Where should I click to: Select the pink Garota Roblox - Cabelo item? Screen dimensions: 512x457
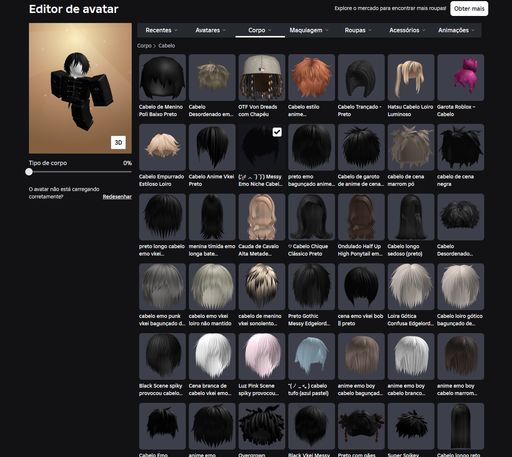(460, 77)
